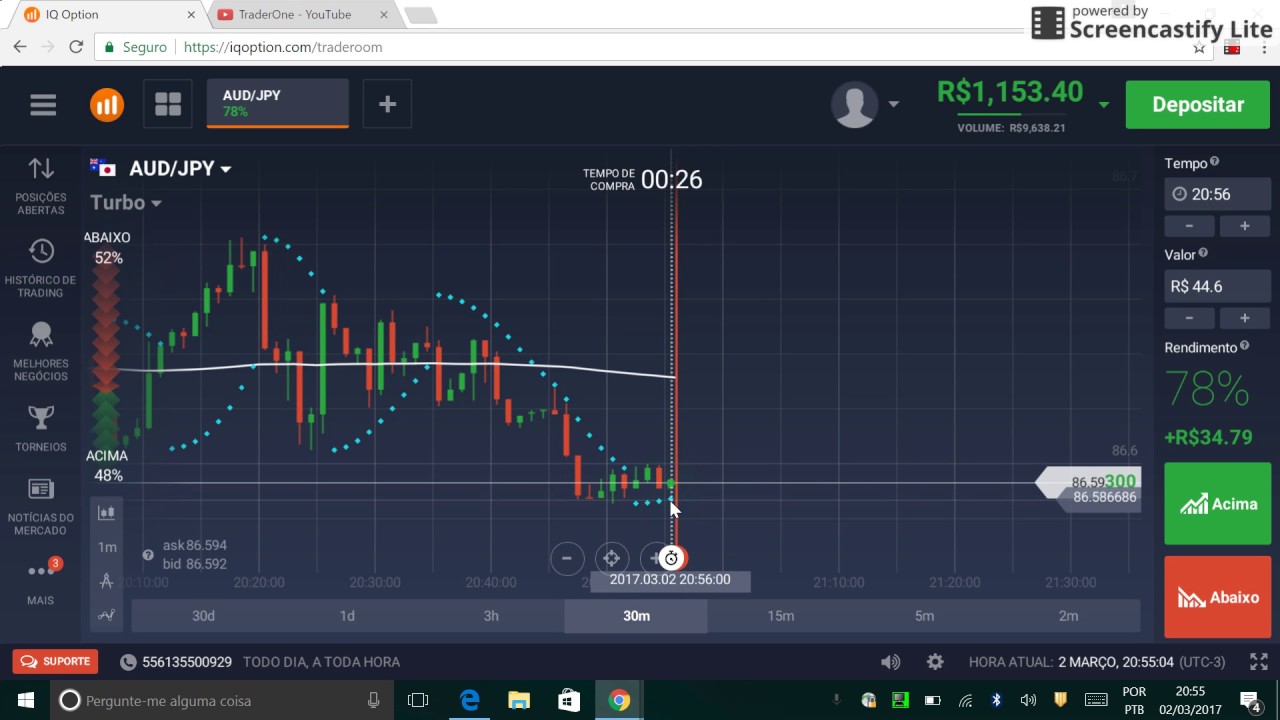This screenshot has width=1280, height=720.
Task: Click the Rendimento help question icon
Action: point(1245,346)
